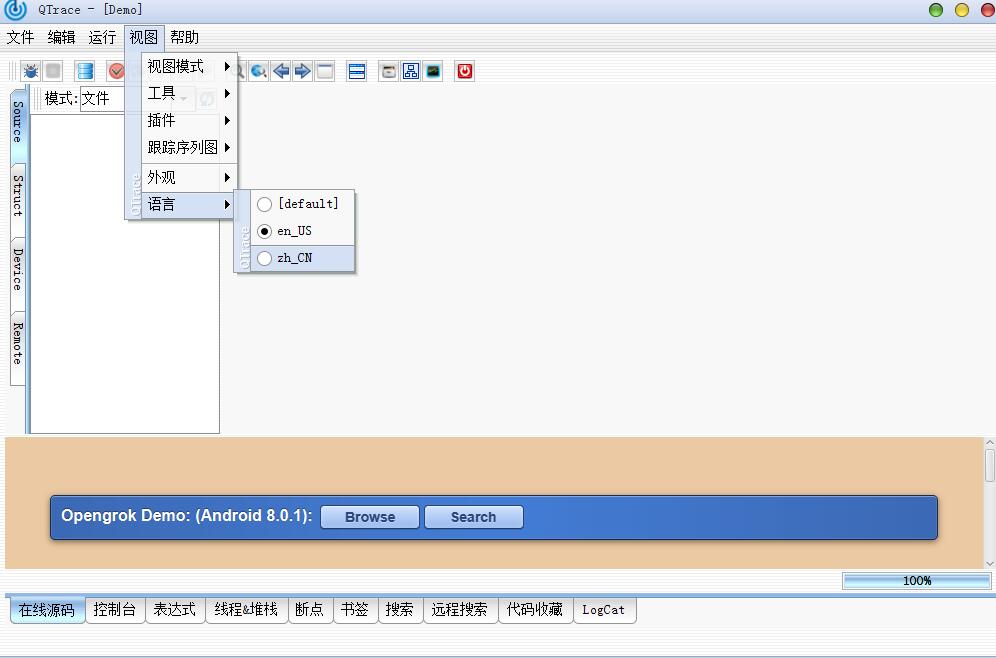
Task: Select the zh_CN language option
Action: pyautogui.click(x=295, y=258)
